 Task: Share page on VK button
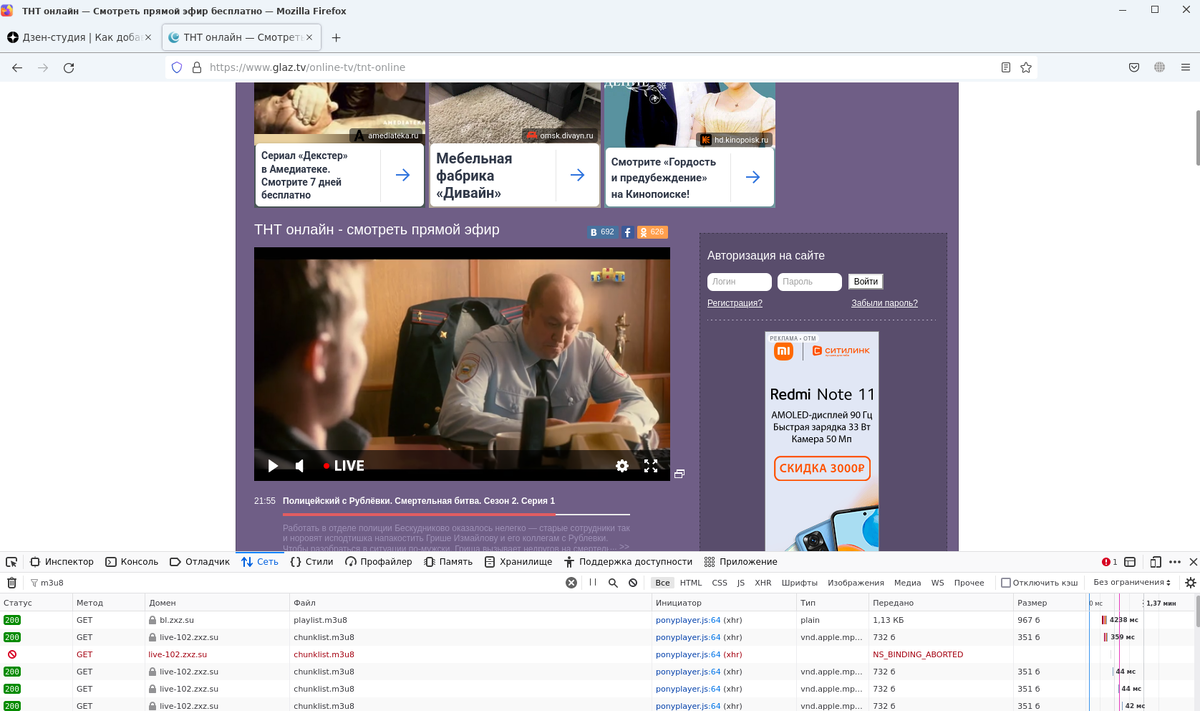pos(603,232)
